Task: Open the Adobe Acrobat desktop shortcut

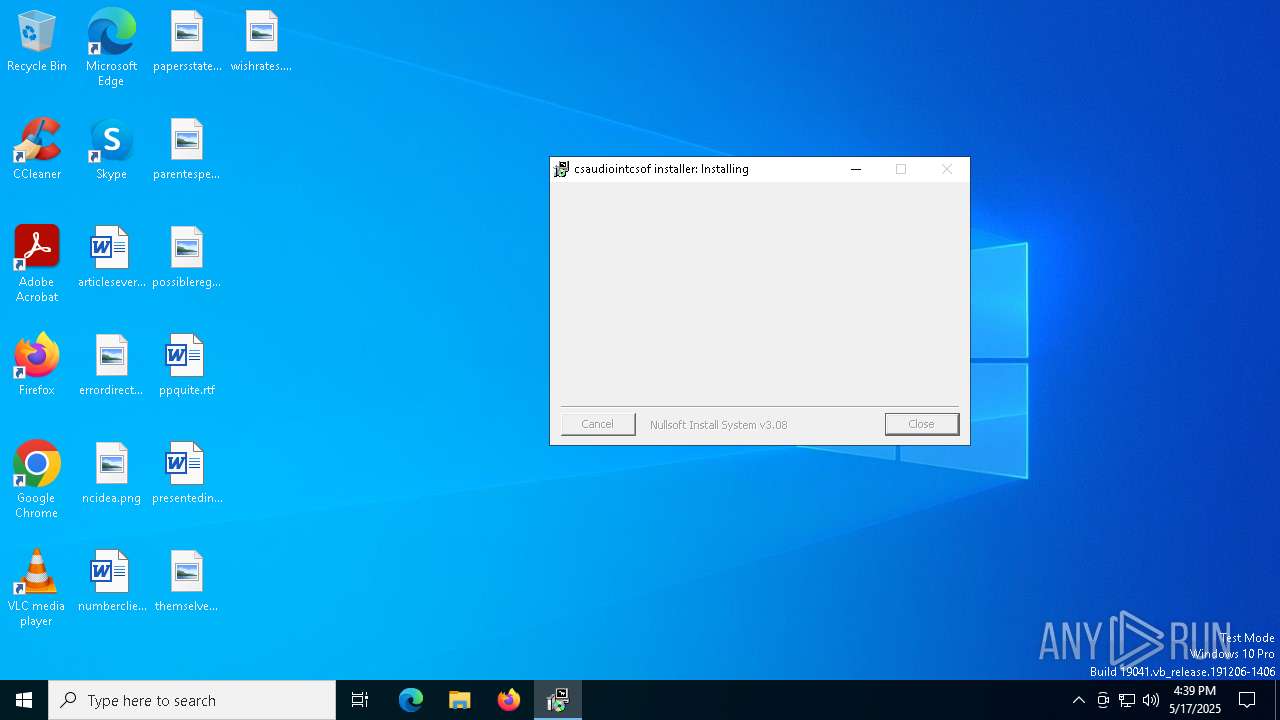Action: point(37,264)
